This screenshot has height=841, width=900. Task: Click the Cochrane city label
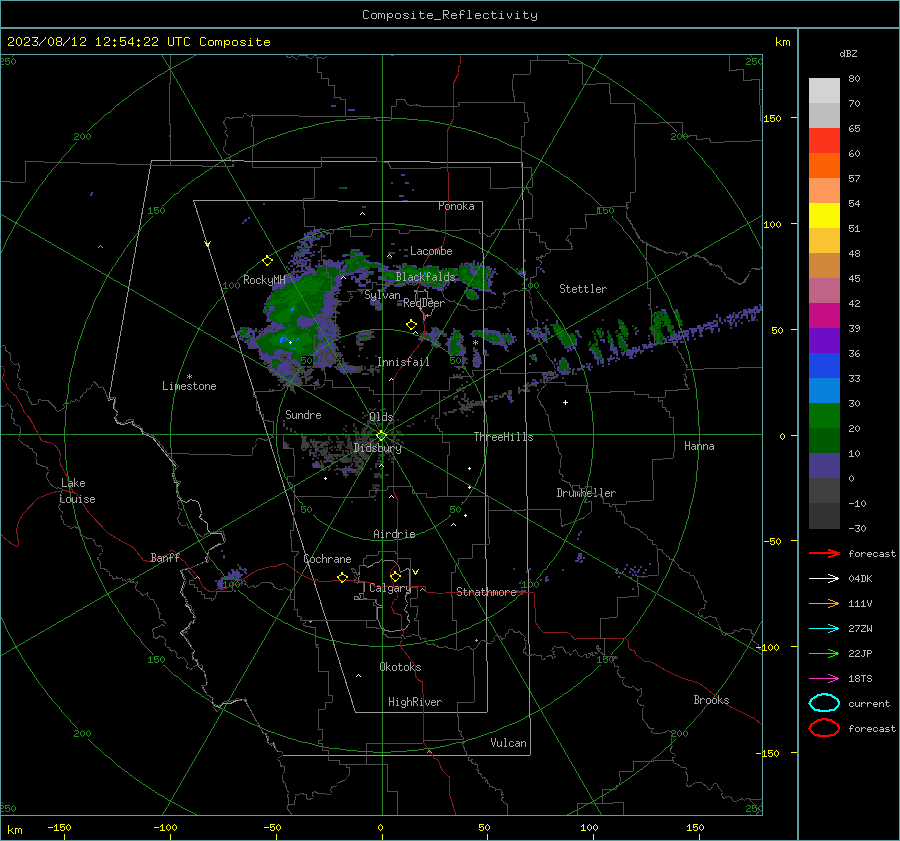click(327, 559)
